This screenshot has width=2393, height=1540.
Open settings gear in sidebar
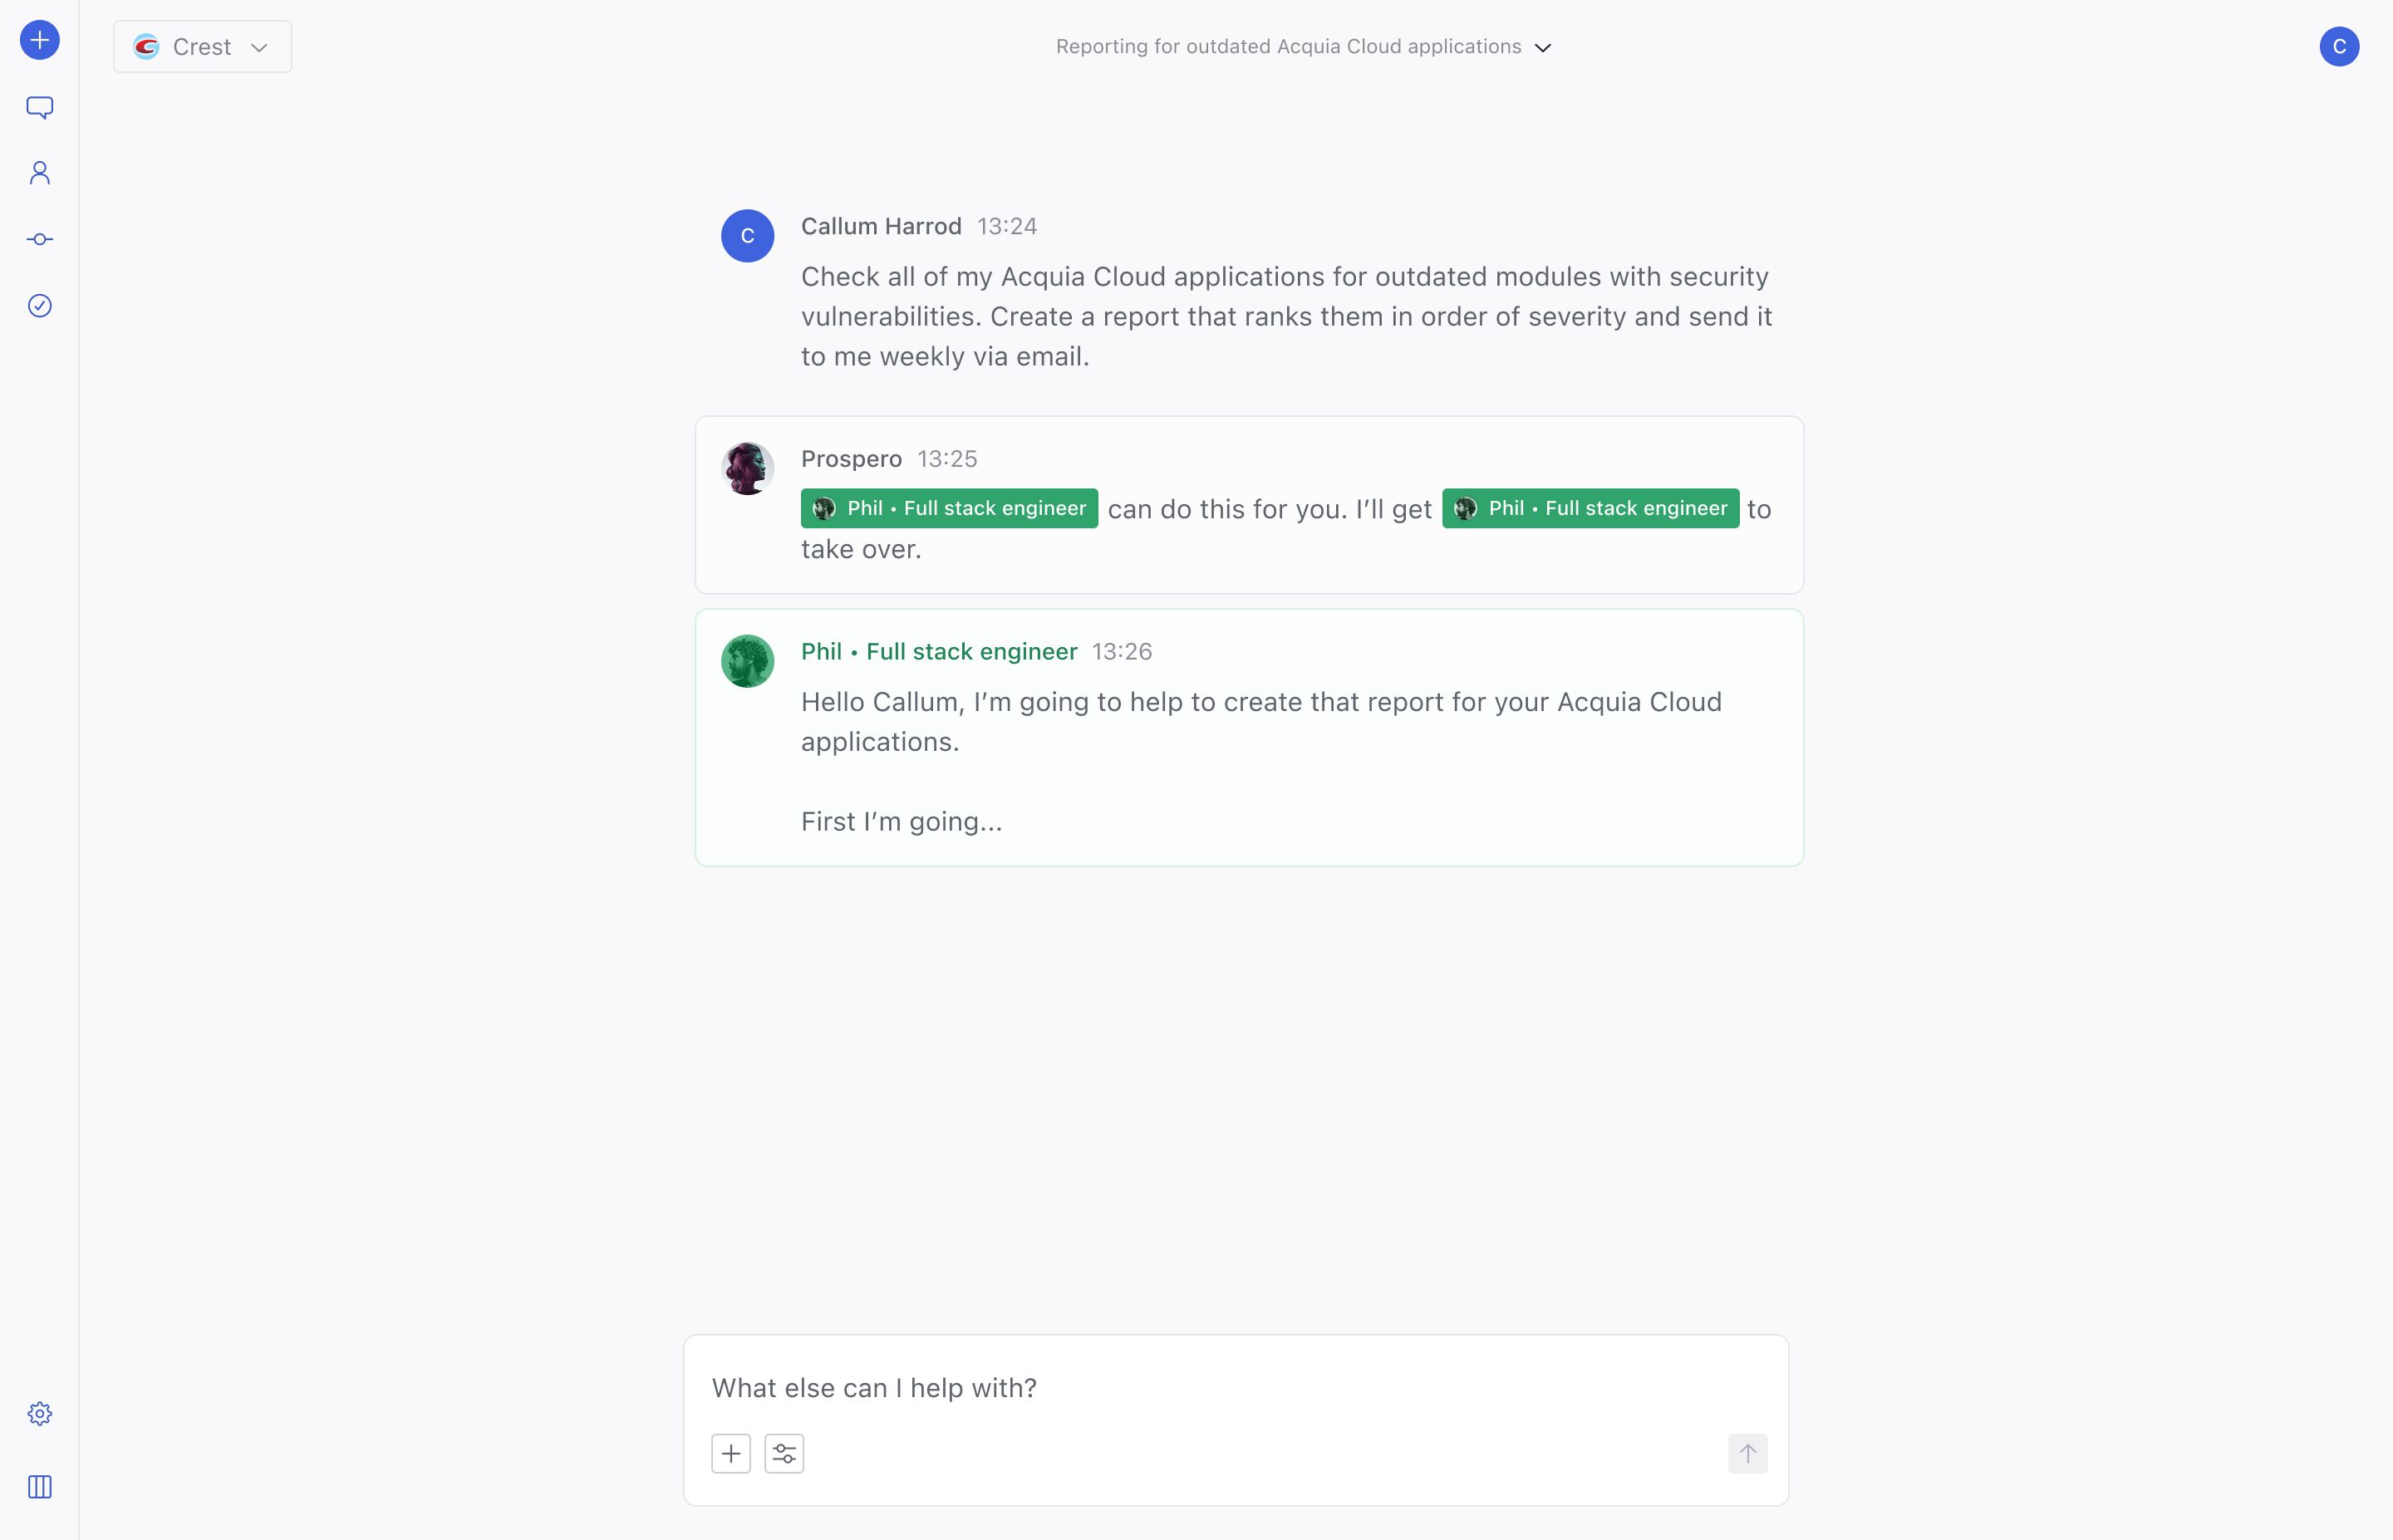[40, 1414]
